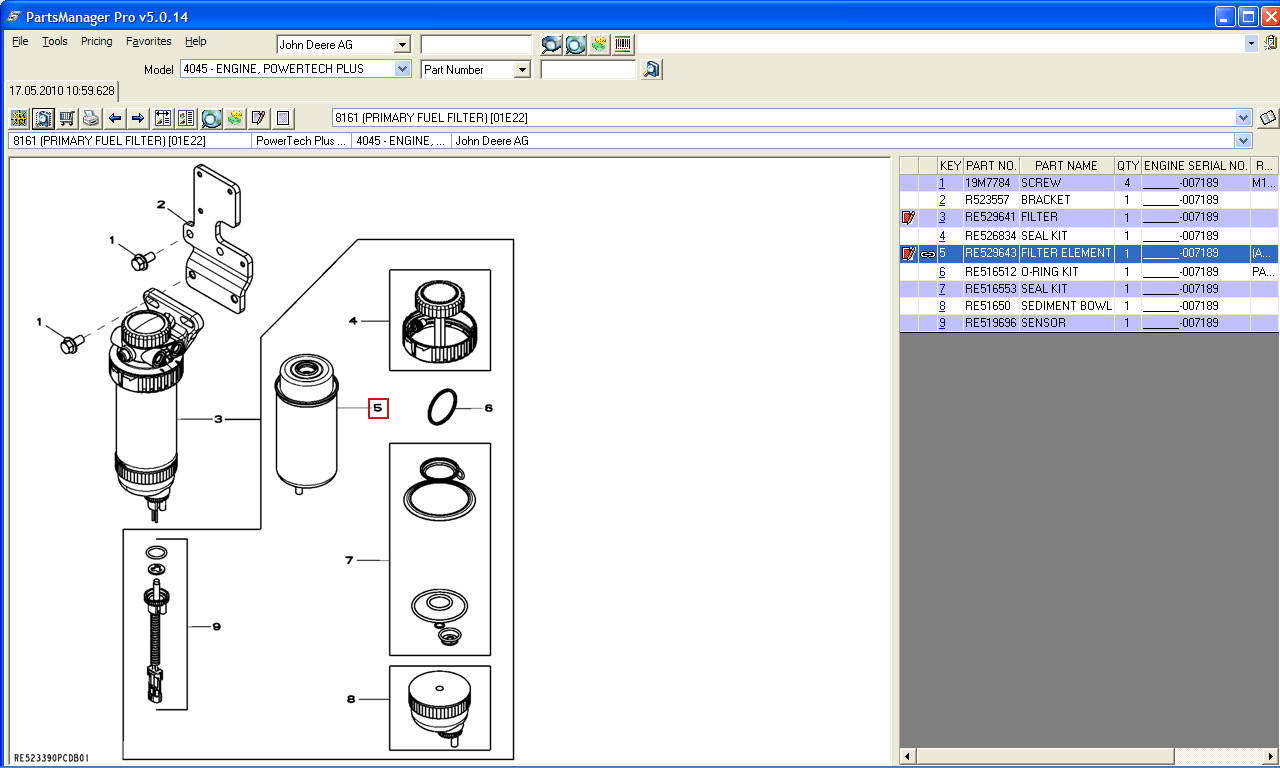Image resolution: width=1280 pixels, height=768 pixels.
Task: Open the Pricing menu
Action: 97,41
